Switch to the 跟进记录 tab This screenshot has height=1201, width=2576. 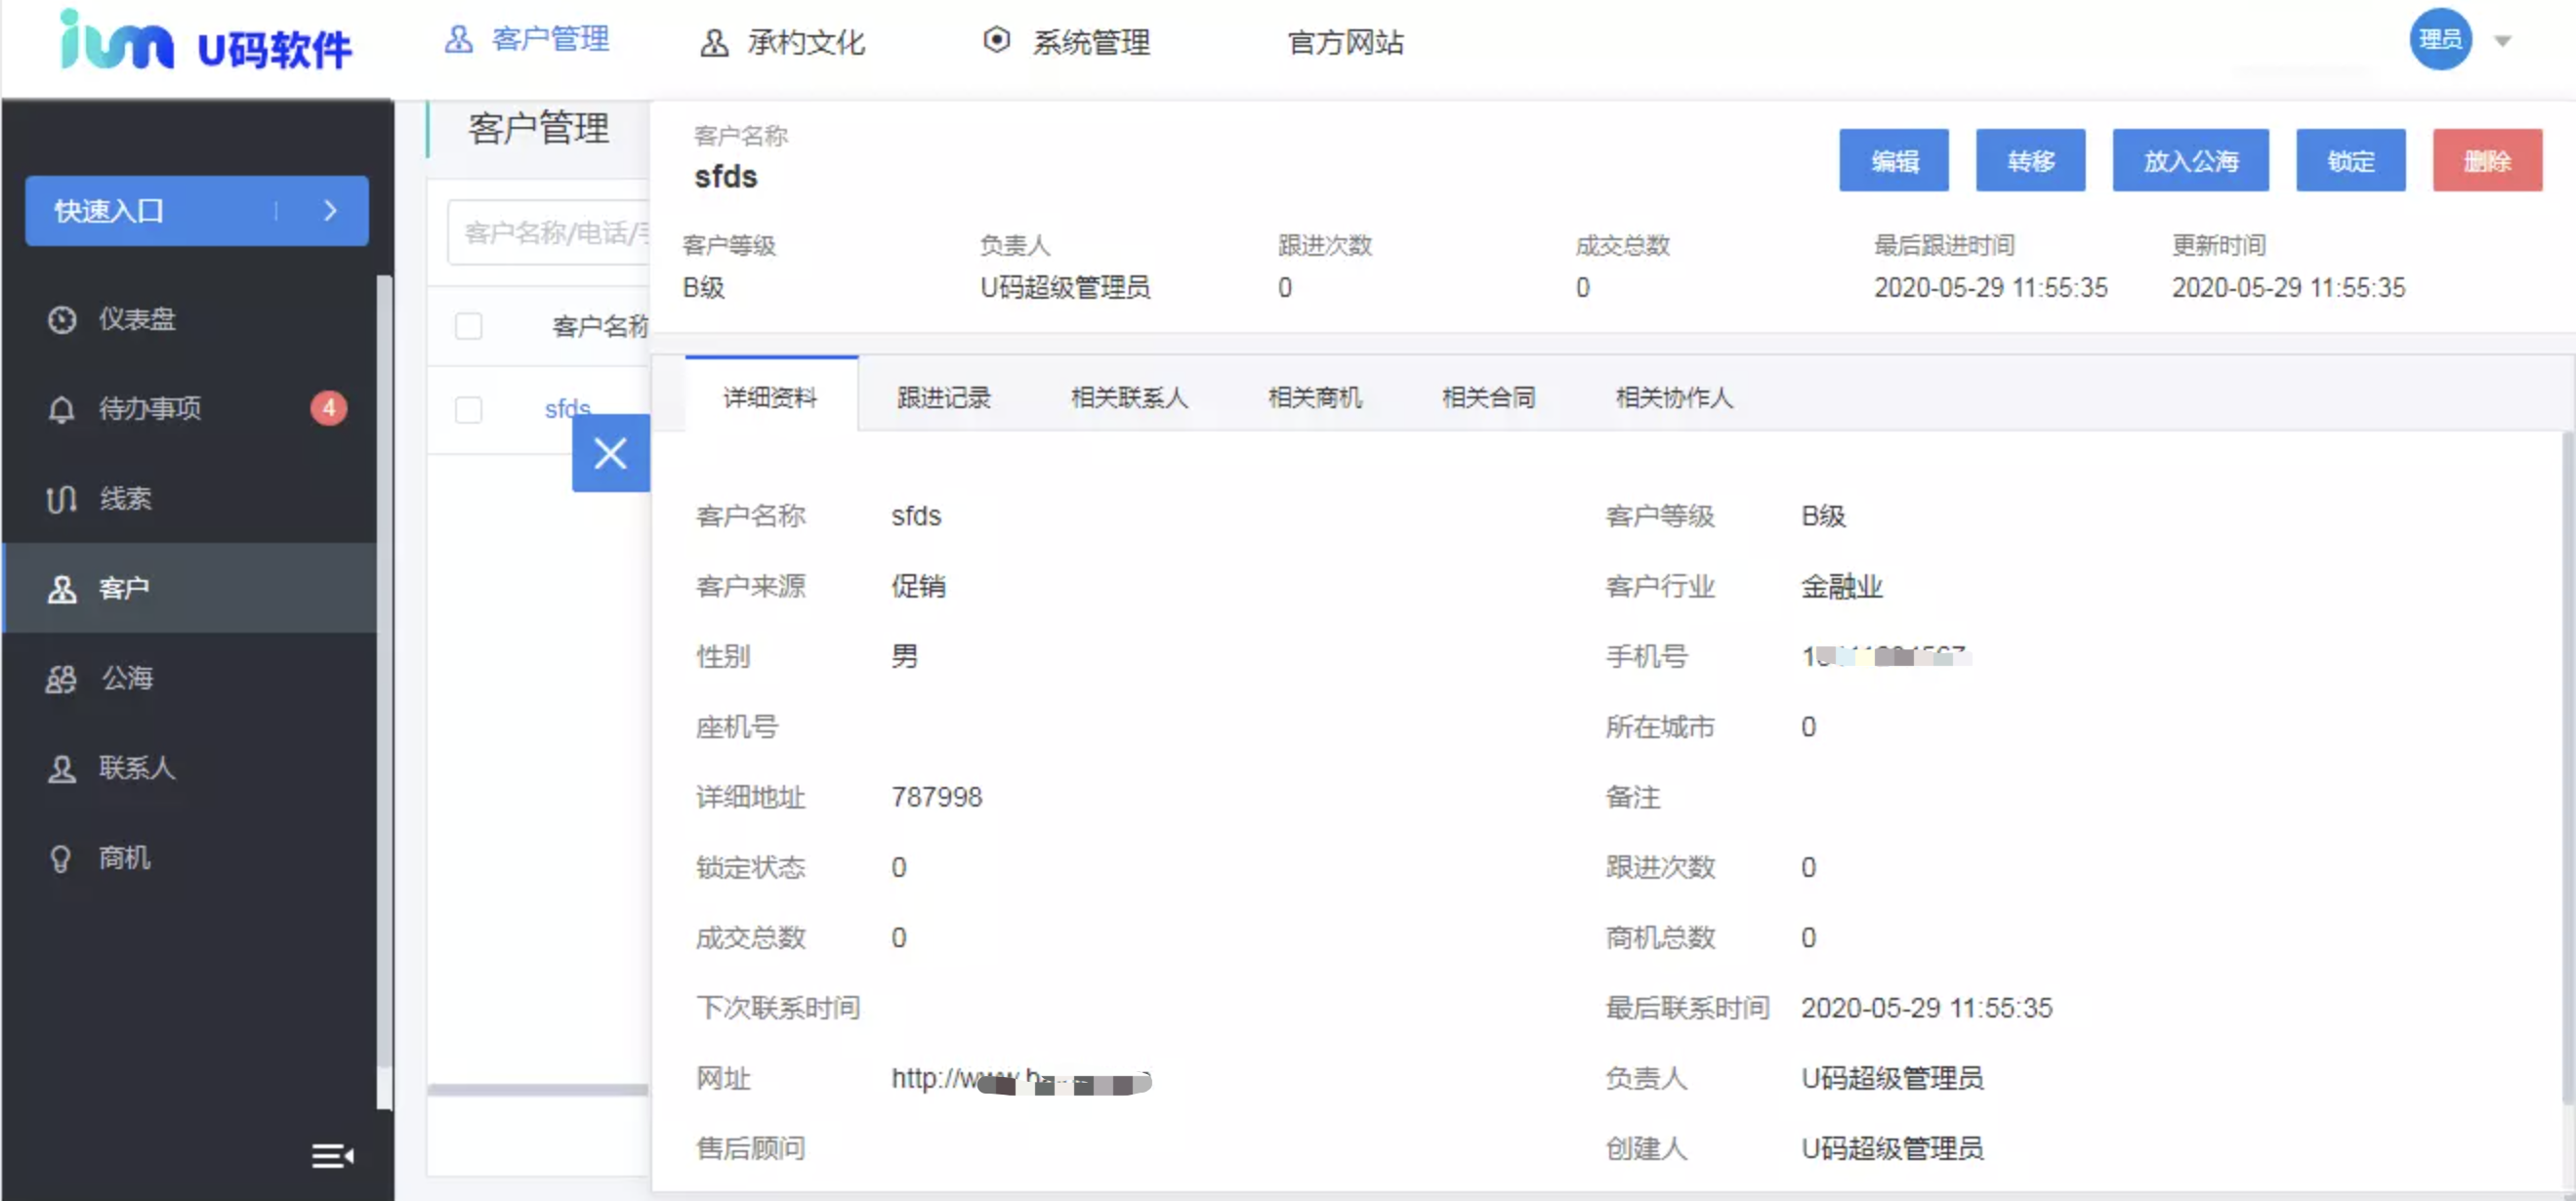pos(943,397)
